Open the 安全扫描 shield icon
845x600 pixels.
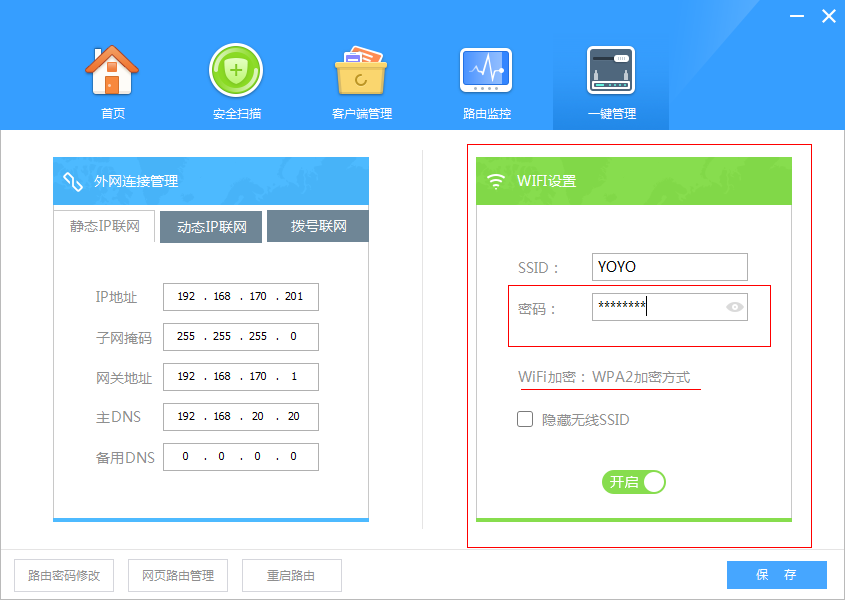[236, 71]
